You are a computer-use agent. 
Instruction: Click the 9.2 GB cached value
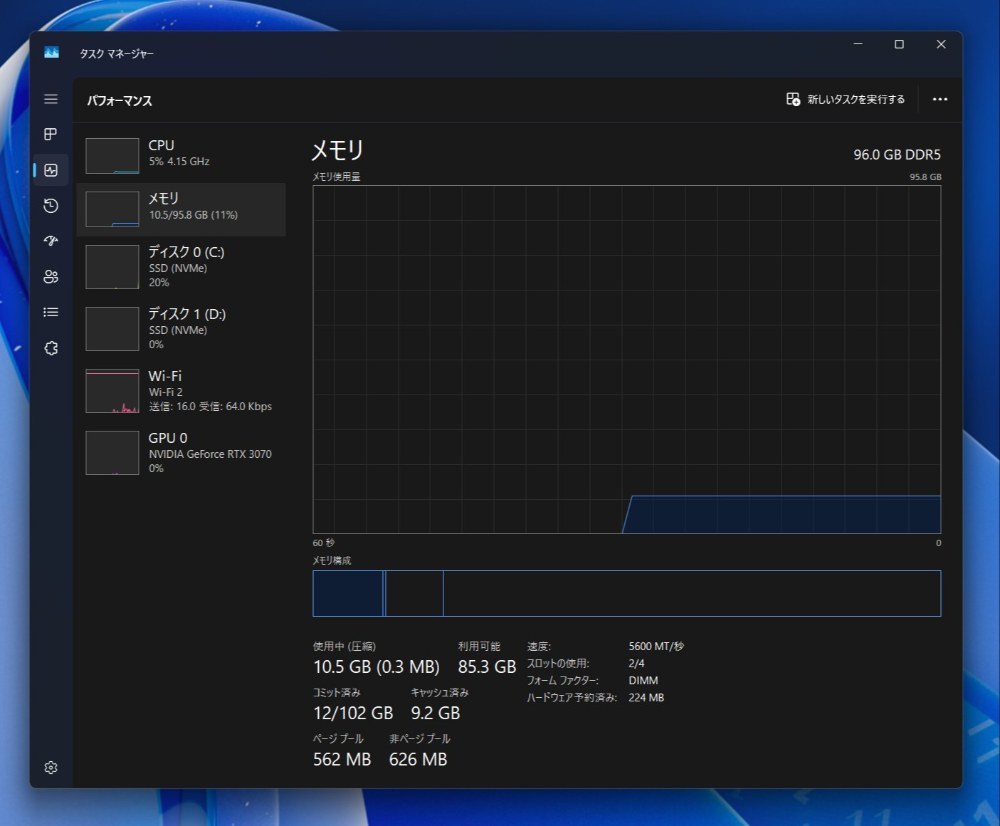tap(436, 712)
